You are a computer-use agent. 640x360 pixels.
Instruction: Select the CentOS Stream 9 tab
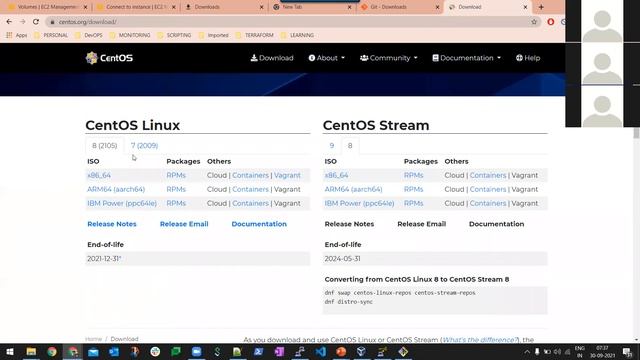[x=332, y=146]
